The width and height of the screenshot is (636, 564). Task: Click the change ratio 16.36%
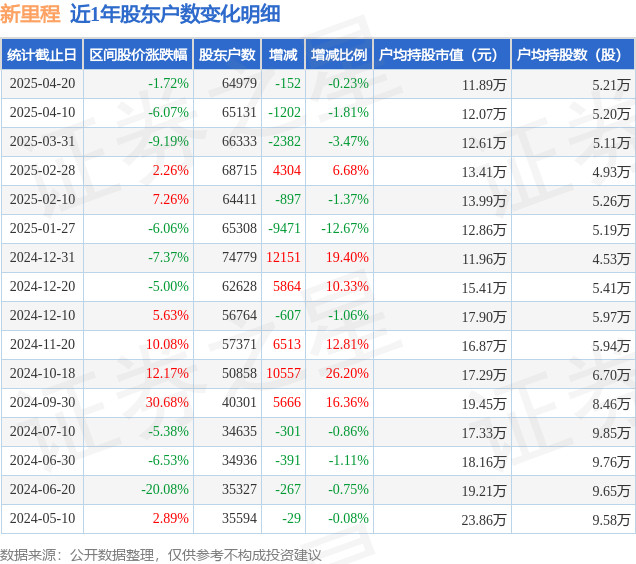click(x=348, y=403)
